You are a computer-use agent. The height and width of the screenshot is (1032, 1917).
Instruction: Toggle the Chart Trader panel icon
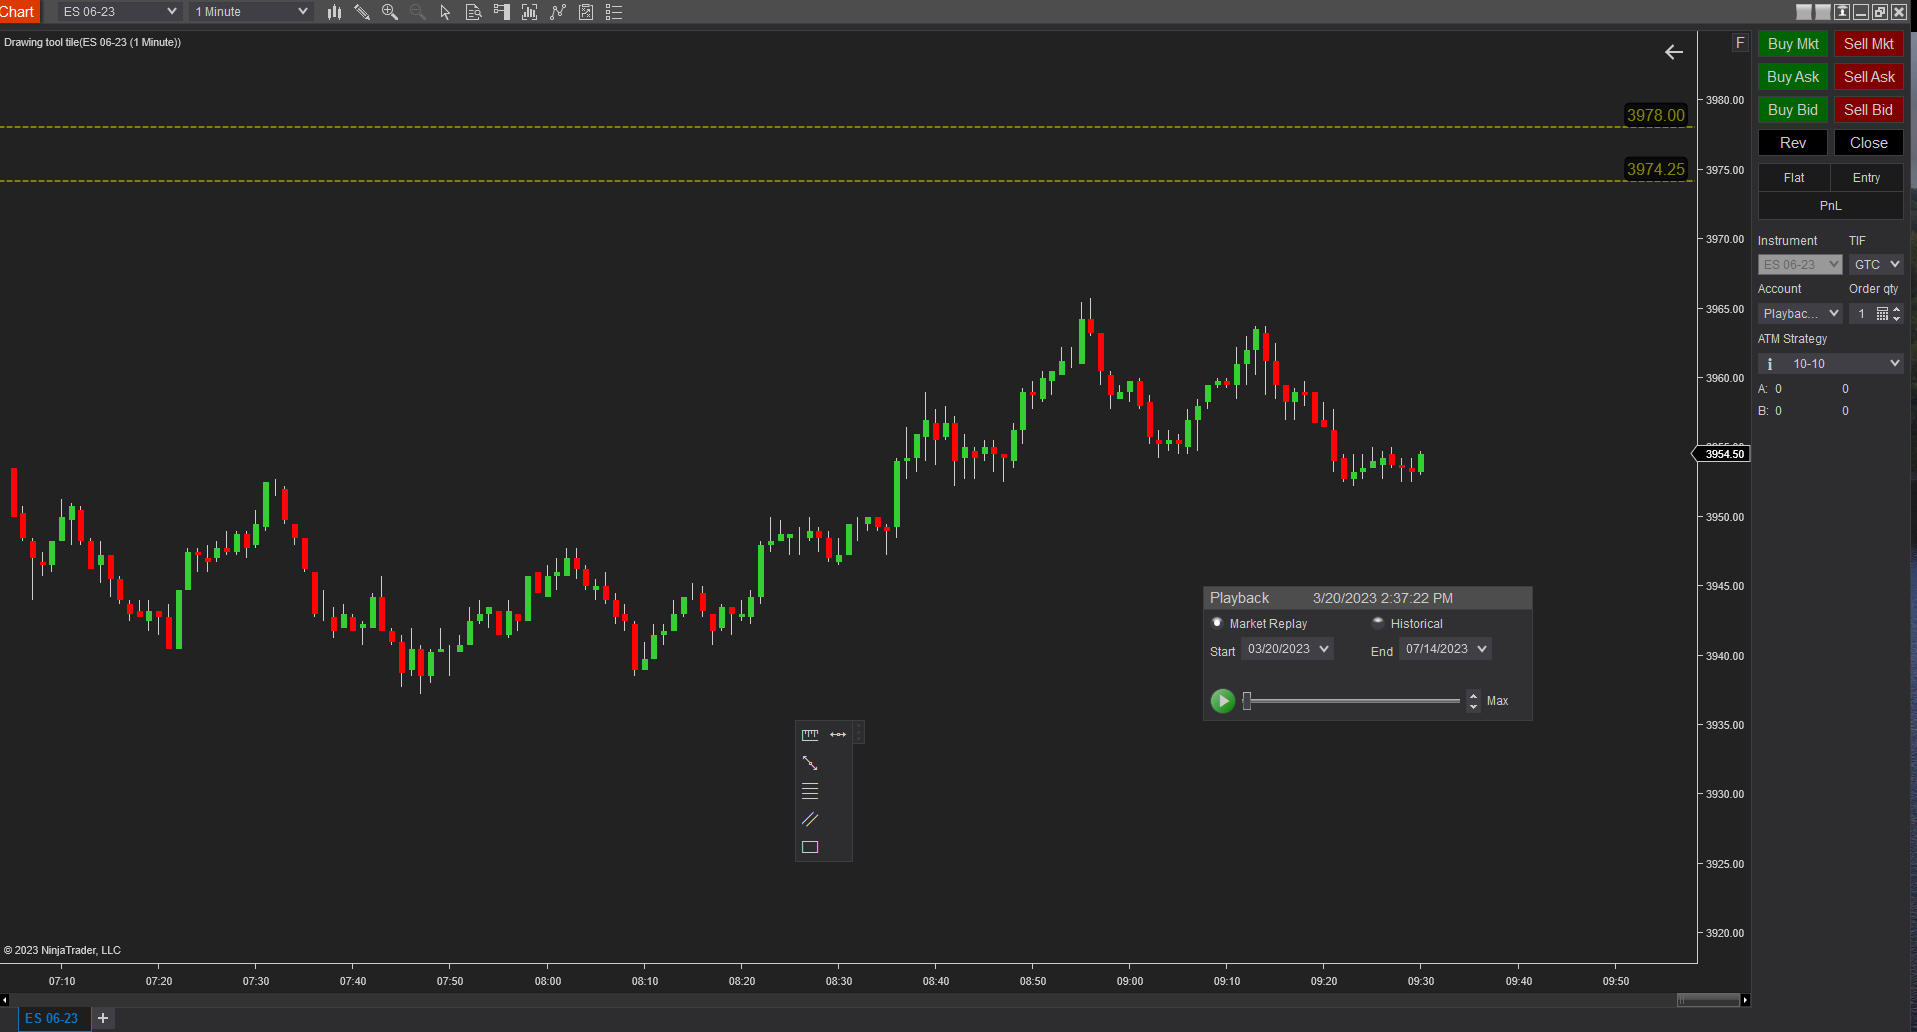pos(502,12)
